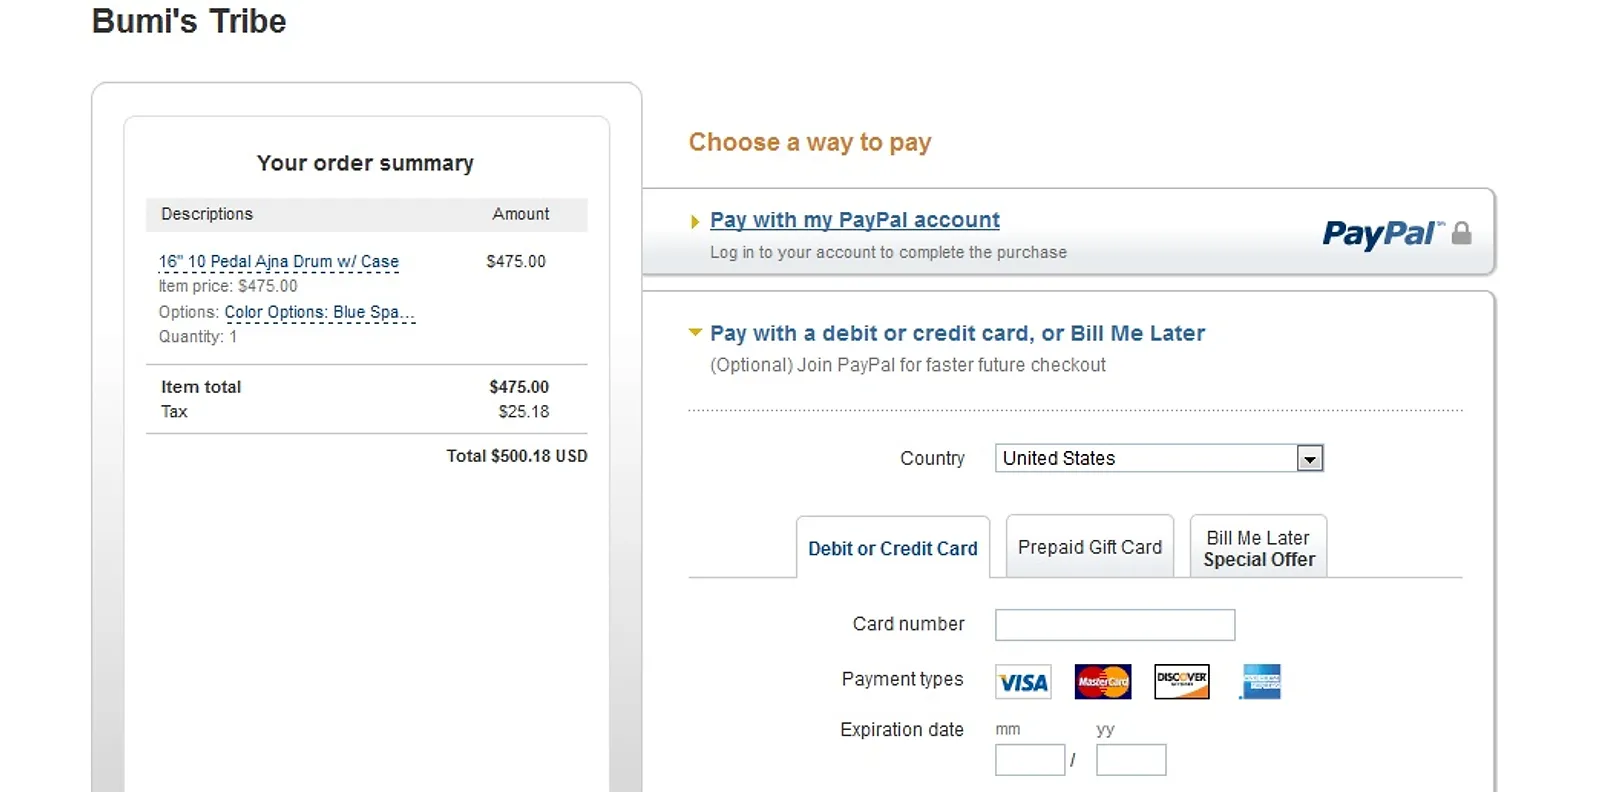Switch to Prepaid Gift Card tab
Screen dimensions: 1600x792
click(x=1090, y=546)
